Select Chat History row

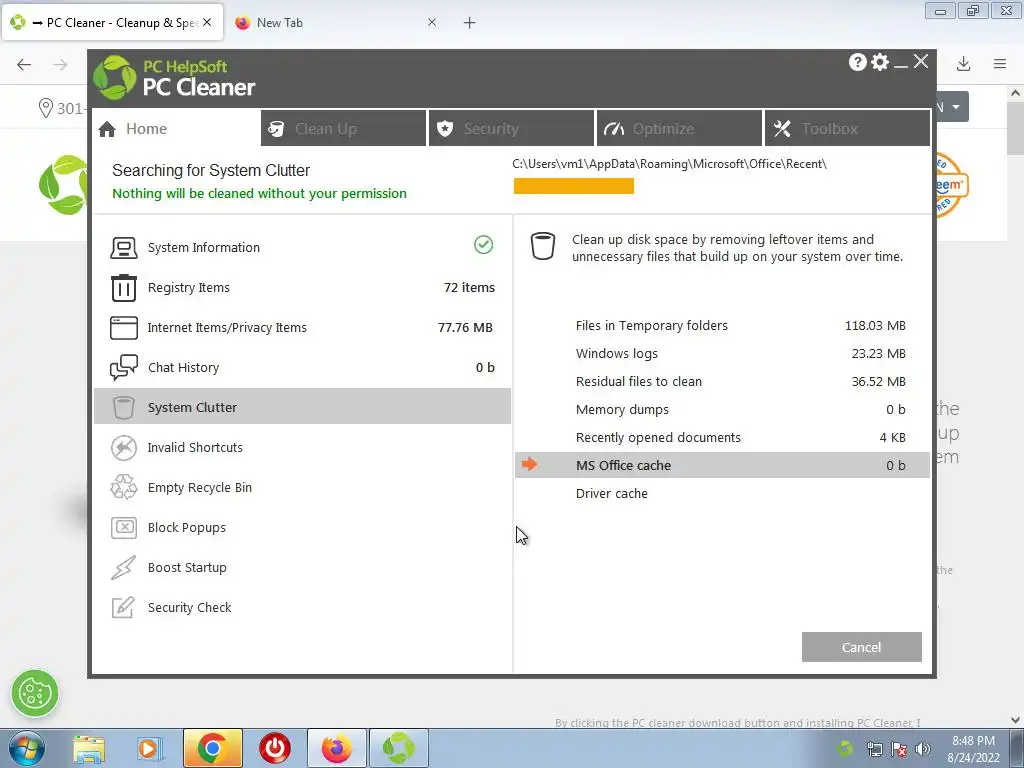302,368
